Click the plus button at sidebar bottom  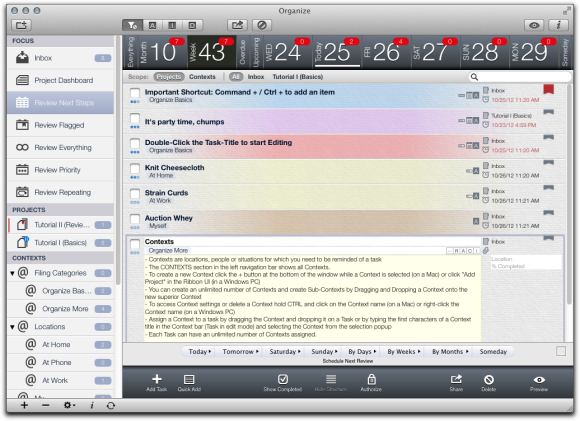click(x=24, y=405)
